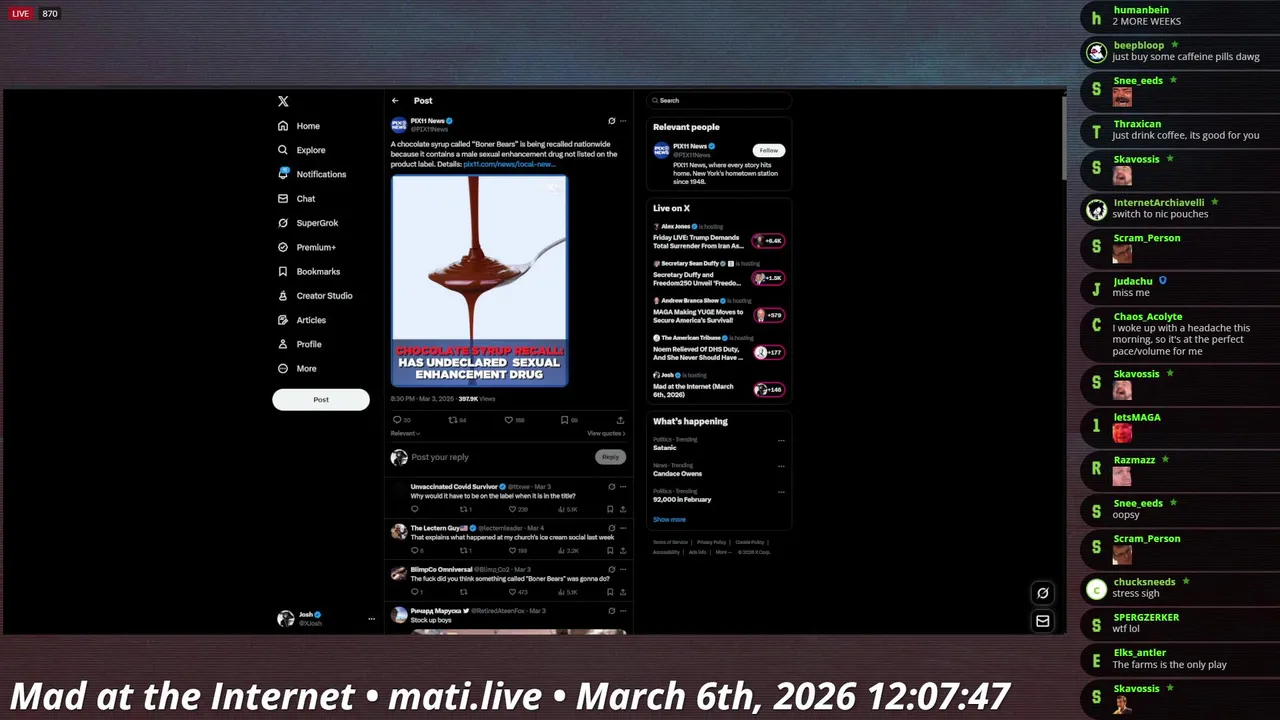Open the Chat envelope icon

[283, 198]
